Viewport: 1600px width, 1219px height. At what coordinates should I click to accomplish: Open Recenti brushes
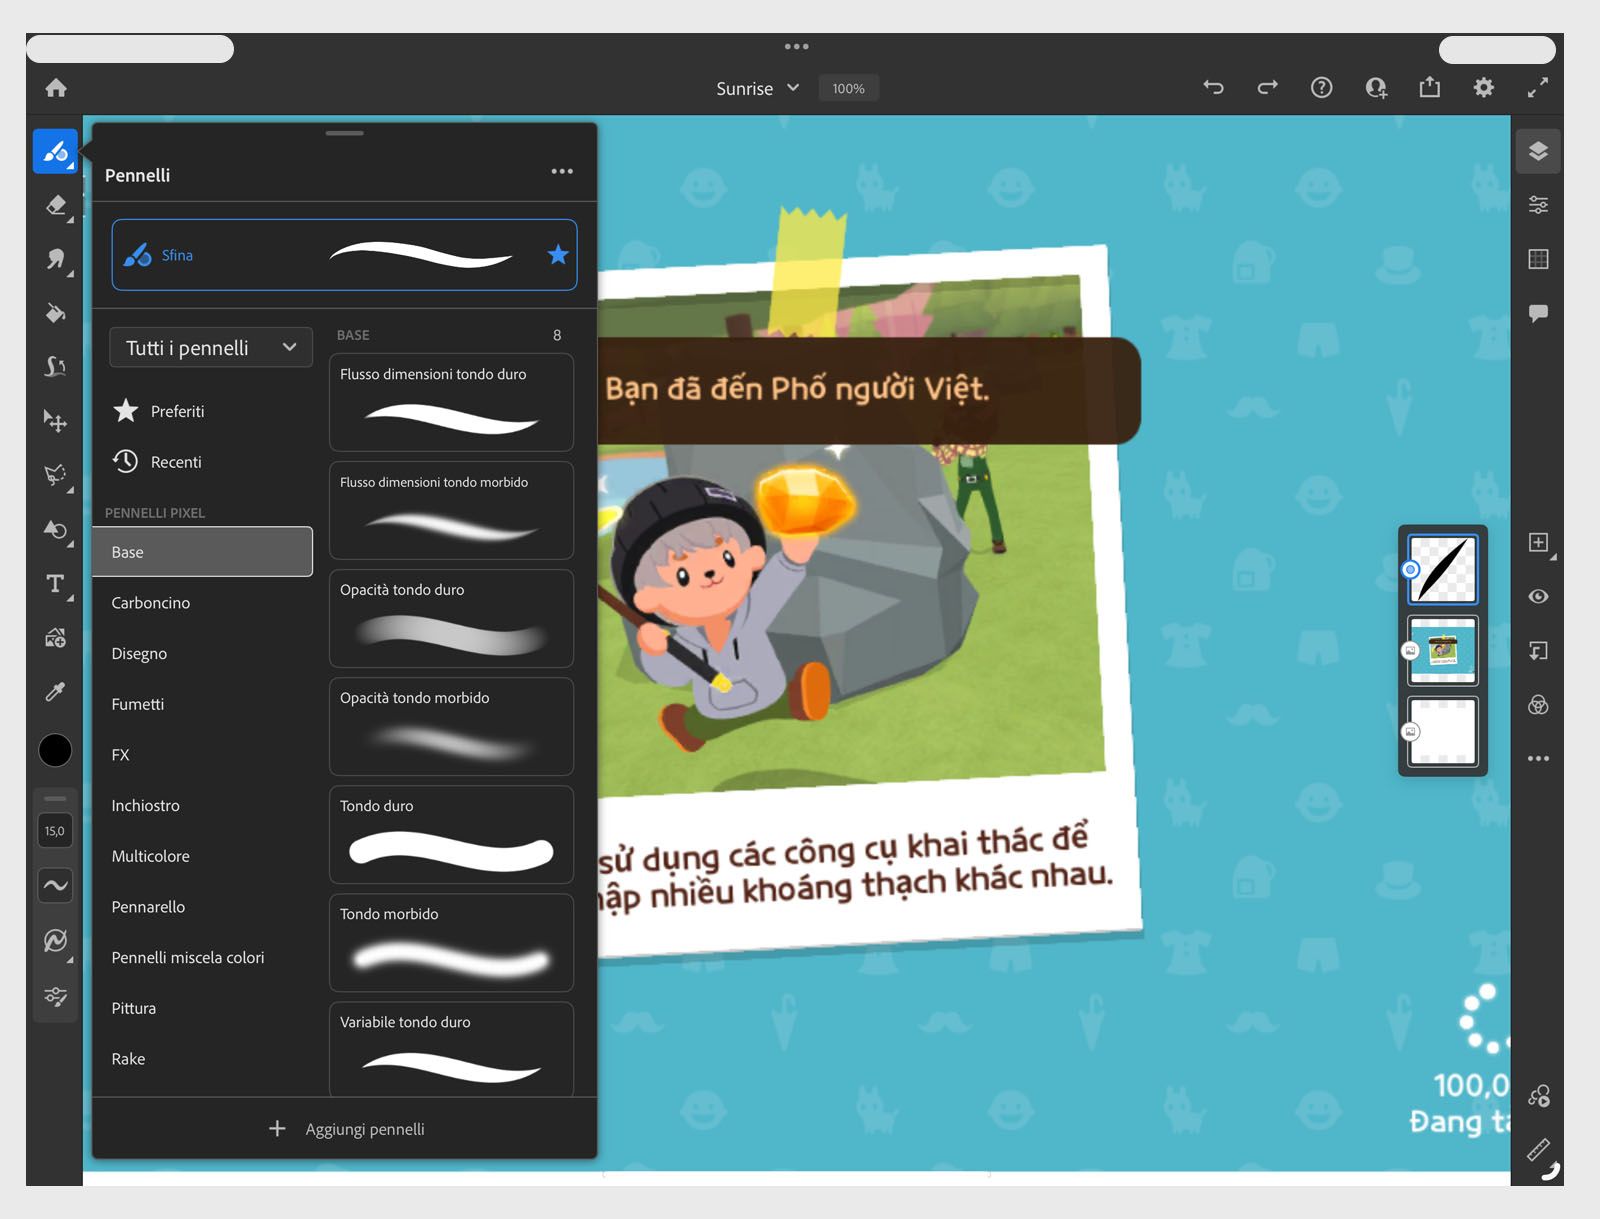click(x=157, y=462)
